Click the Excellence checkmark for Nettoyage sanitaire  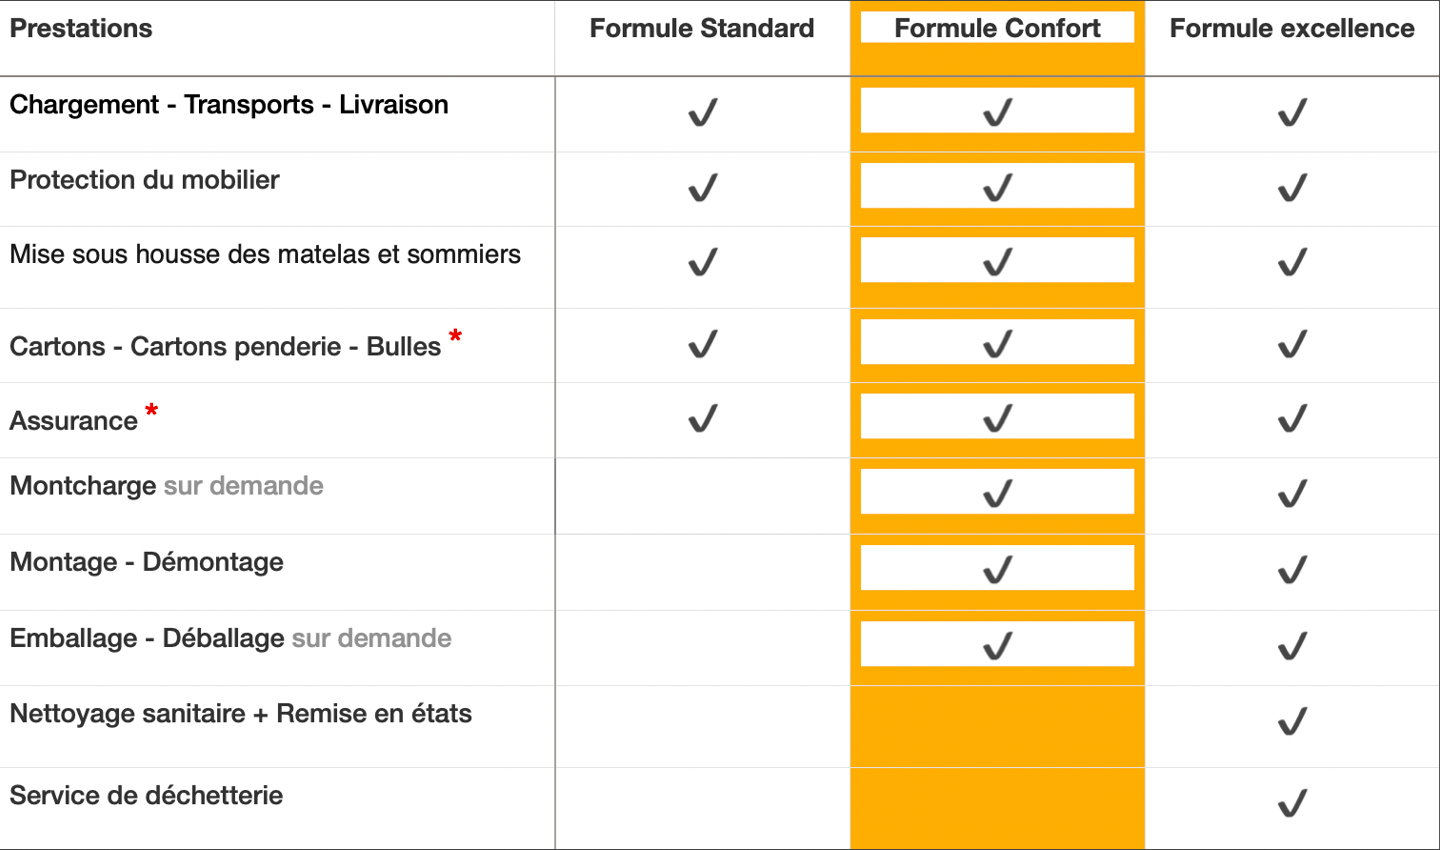coord(1293,721)
